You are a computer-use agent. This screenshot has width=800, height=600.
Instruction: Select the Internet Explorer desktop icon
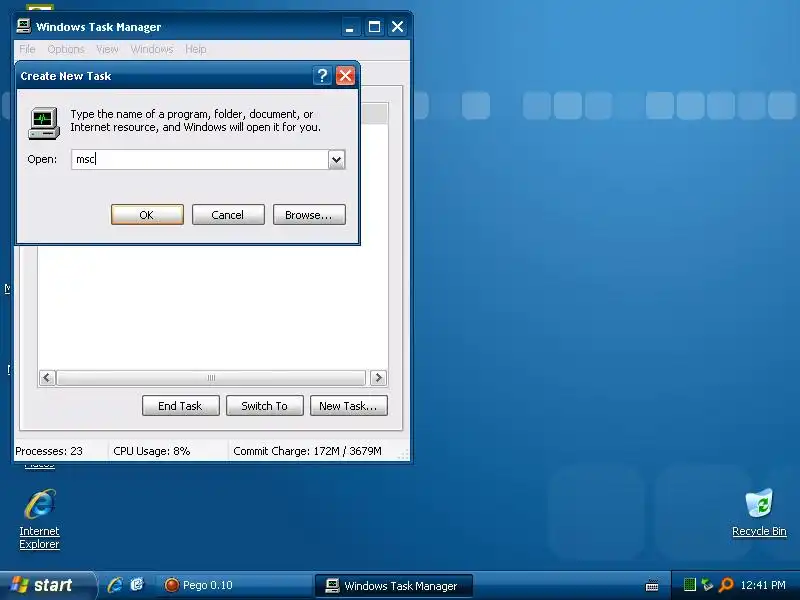(x=39, y=519)
